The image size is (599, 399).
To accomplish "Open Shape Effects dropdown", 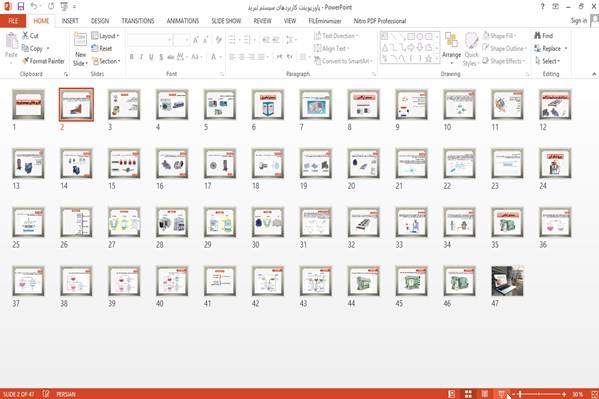I will point(504,61).
